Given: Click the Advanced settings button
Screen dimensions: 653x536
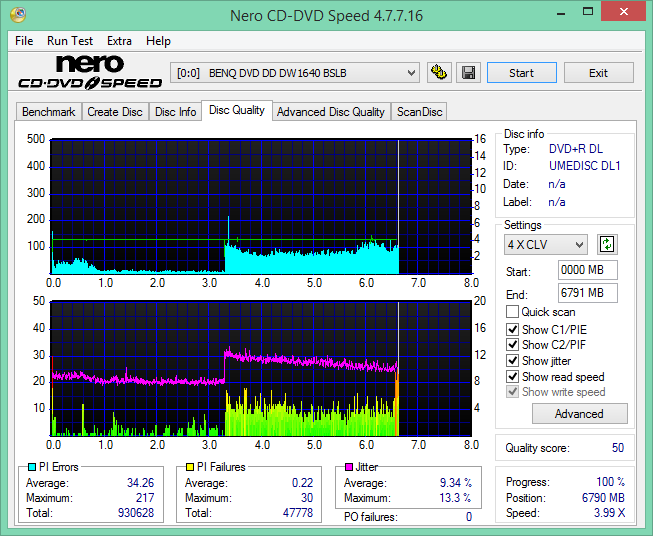Looking at the screenshot, I should click(579, 414).
